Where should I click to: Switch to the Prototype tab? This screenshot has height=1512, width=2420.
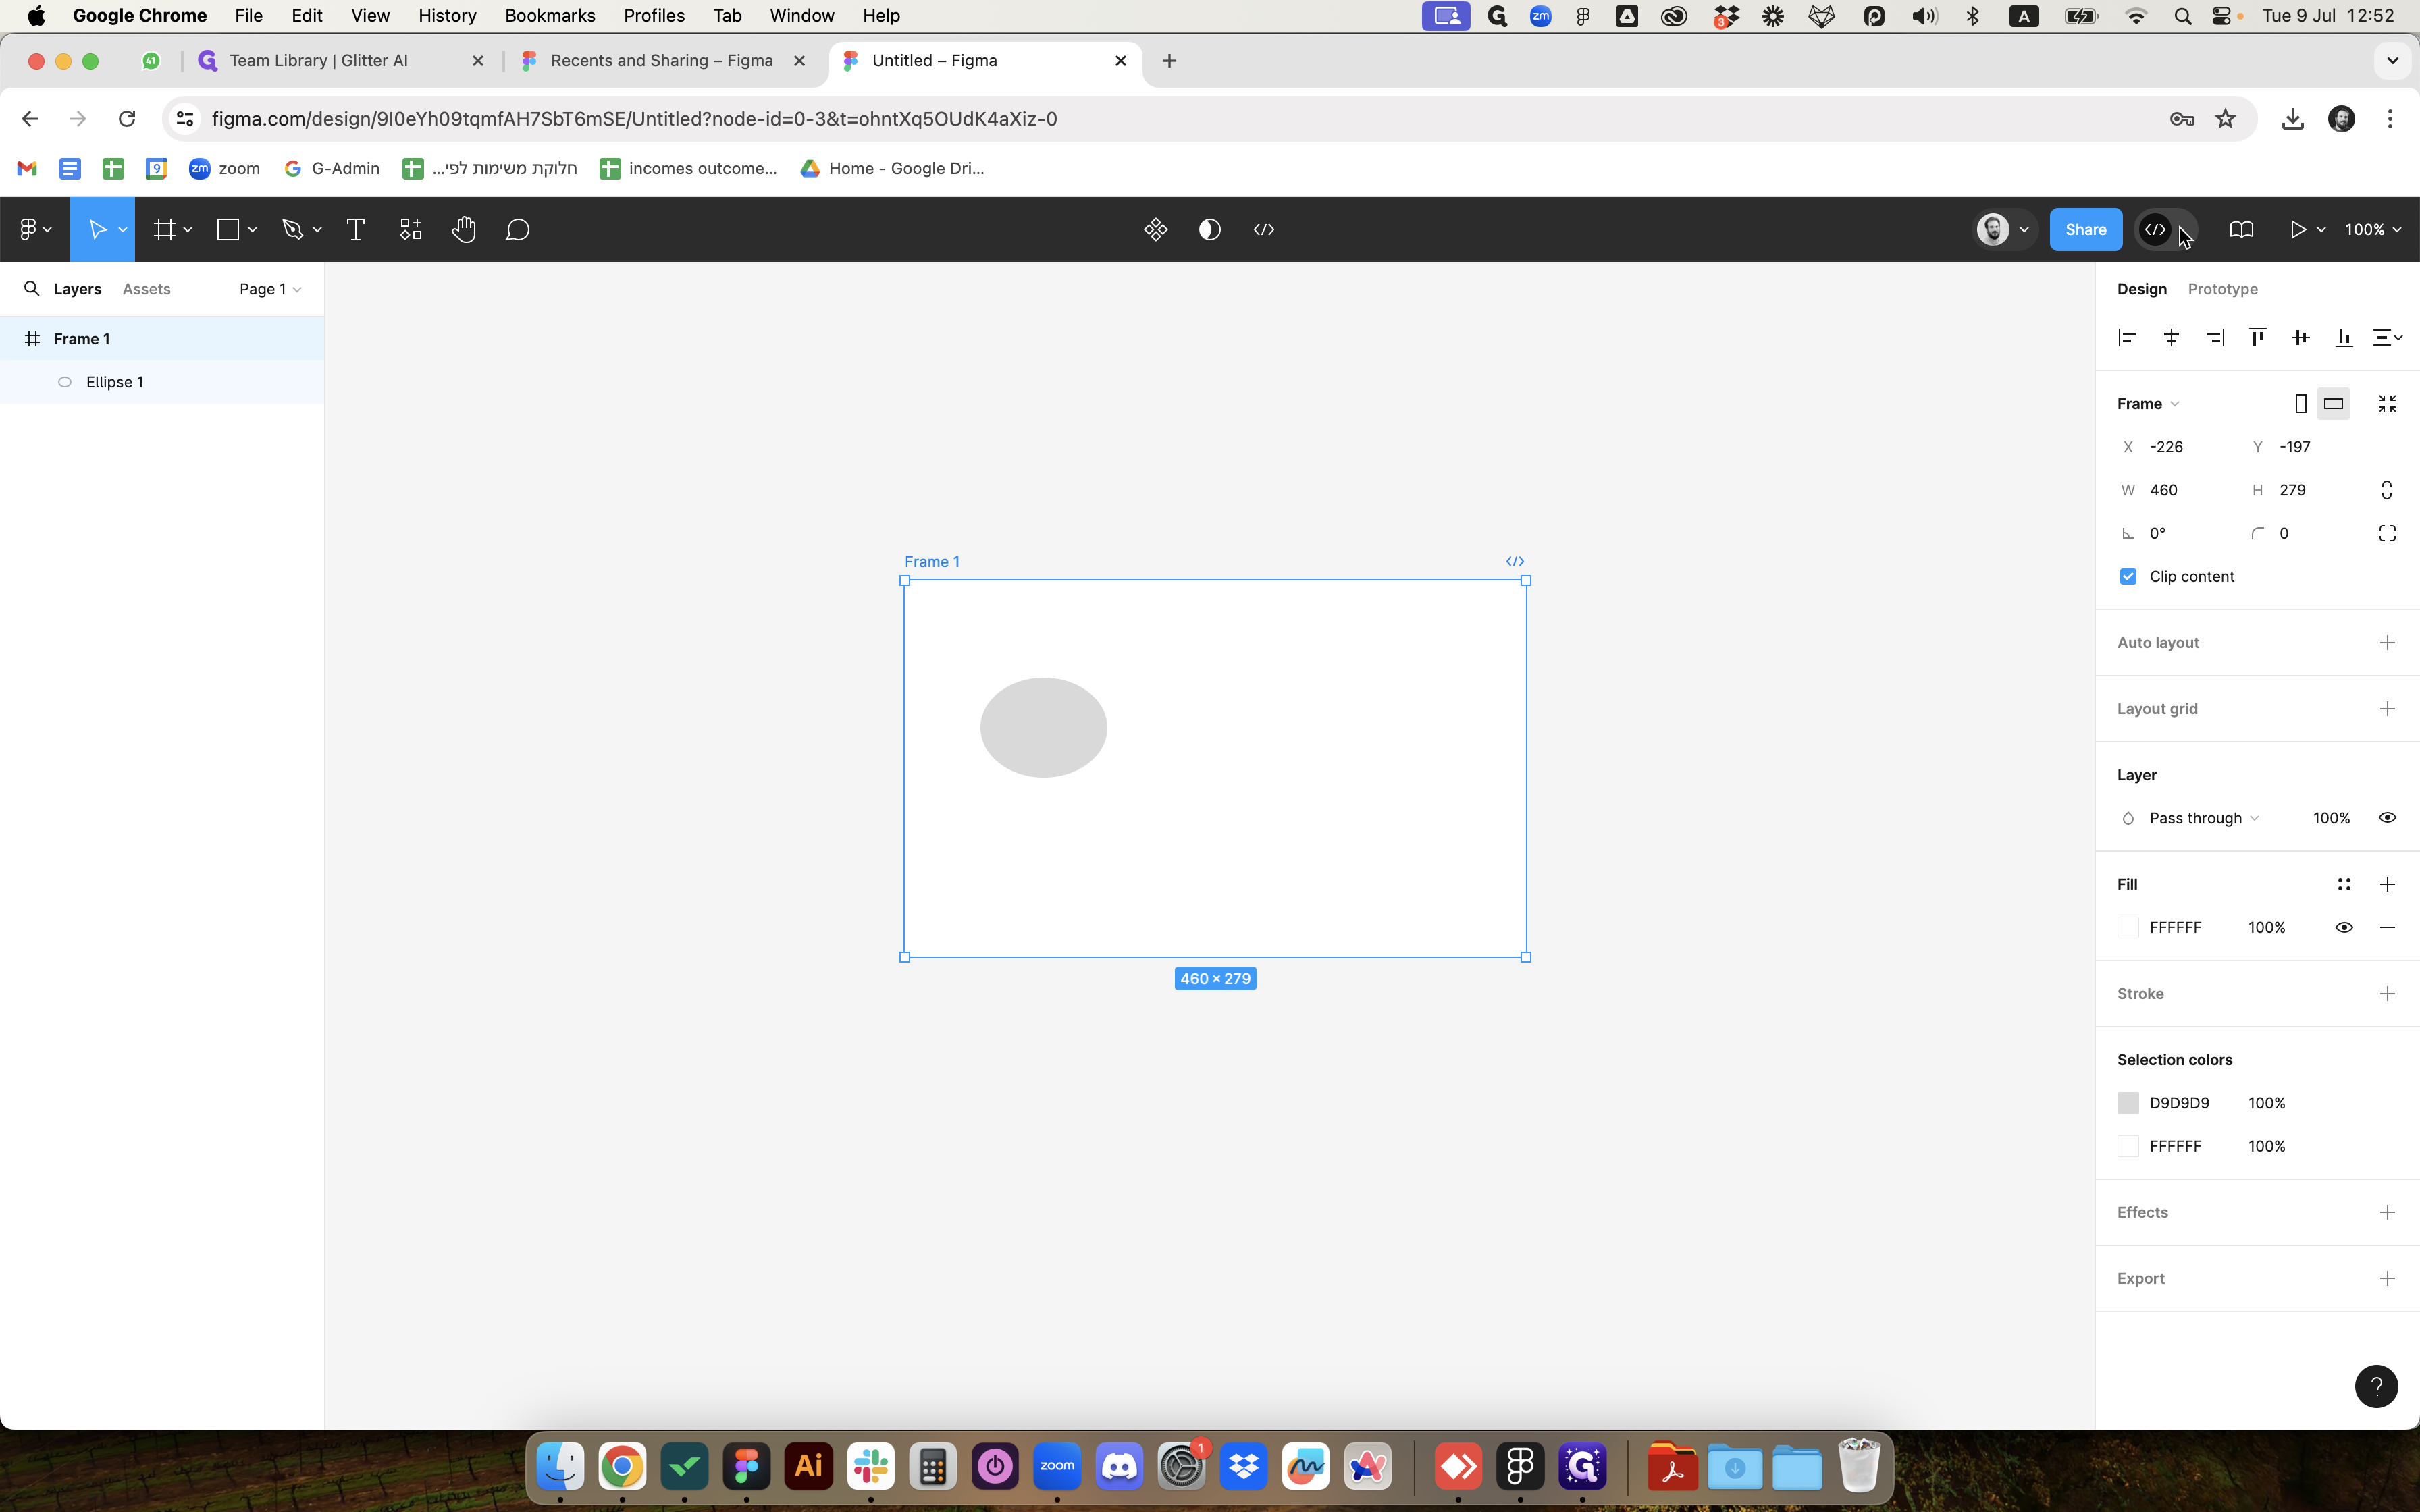click(x=2222, y=289)
